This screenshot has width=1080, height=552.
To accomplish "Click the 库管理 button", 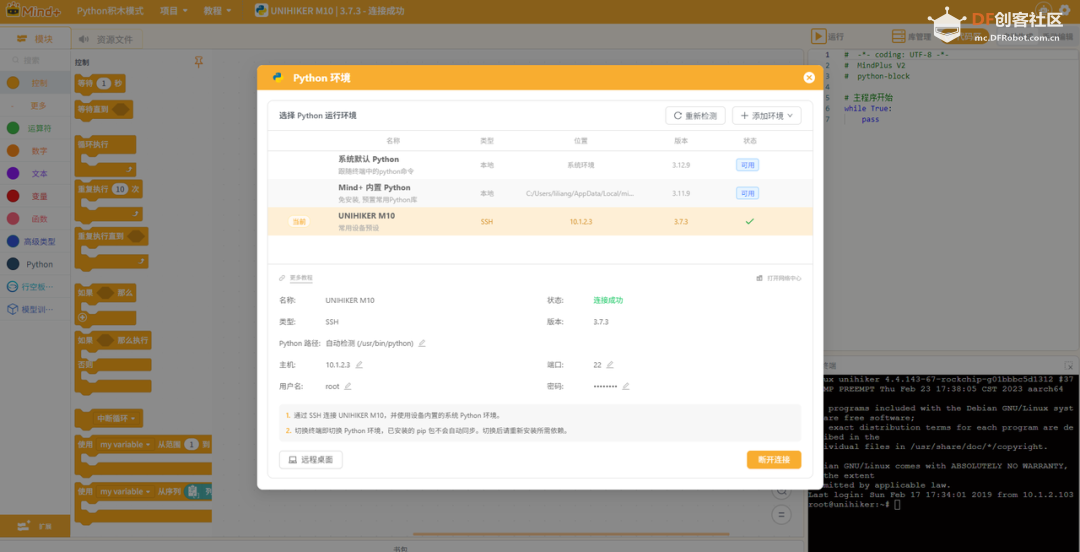I will point(911,37).
